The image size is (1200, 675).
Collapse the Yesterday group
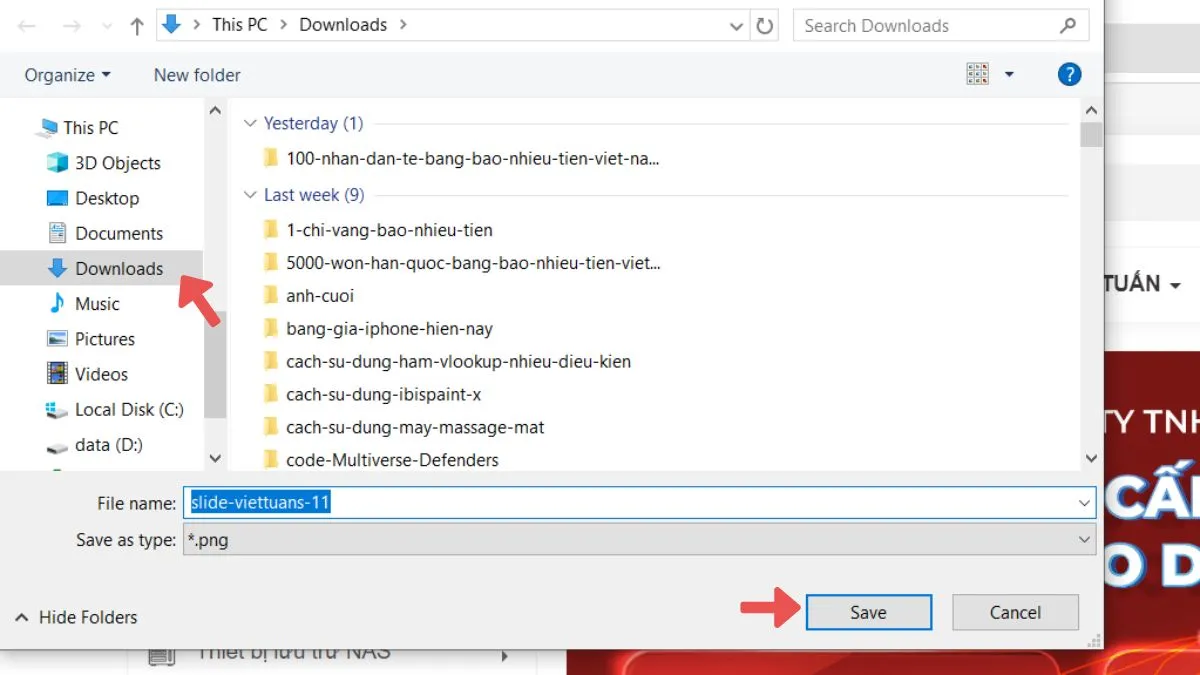(x=250, y=123)
